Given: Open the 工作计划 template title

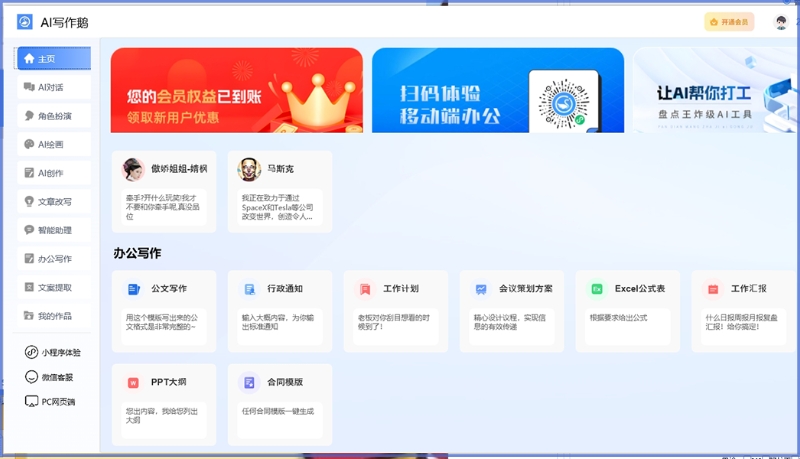Looking at the screenshot, I should point(401,289).
